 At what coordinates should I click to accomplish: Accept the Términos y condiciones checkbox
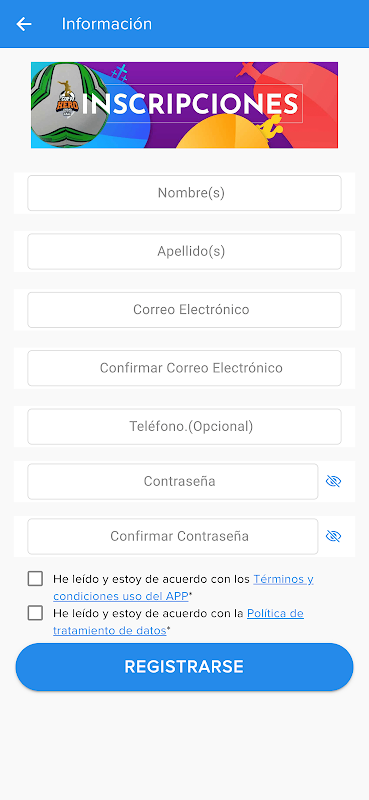tap(35, 579)
